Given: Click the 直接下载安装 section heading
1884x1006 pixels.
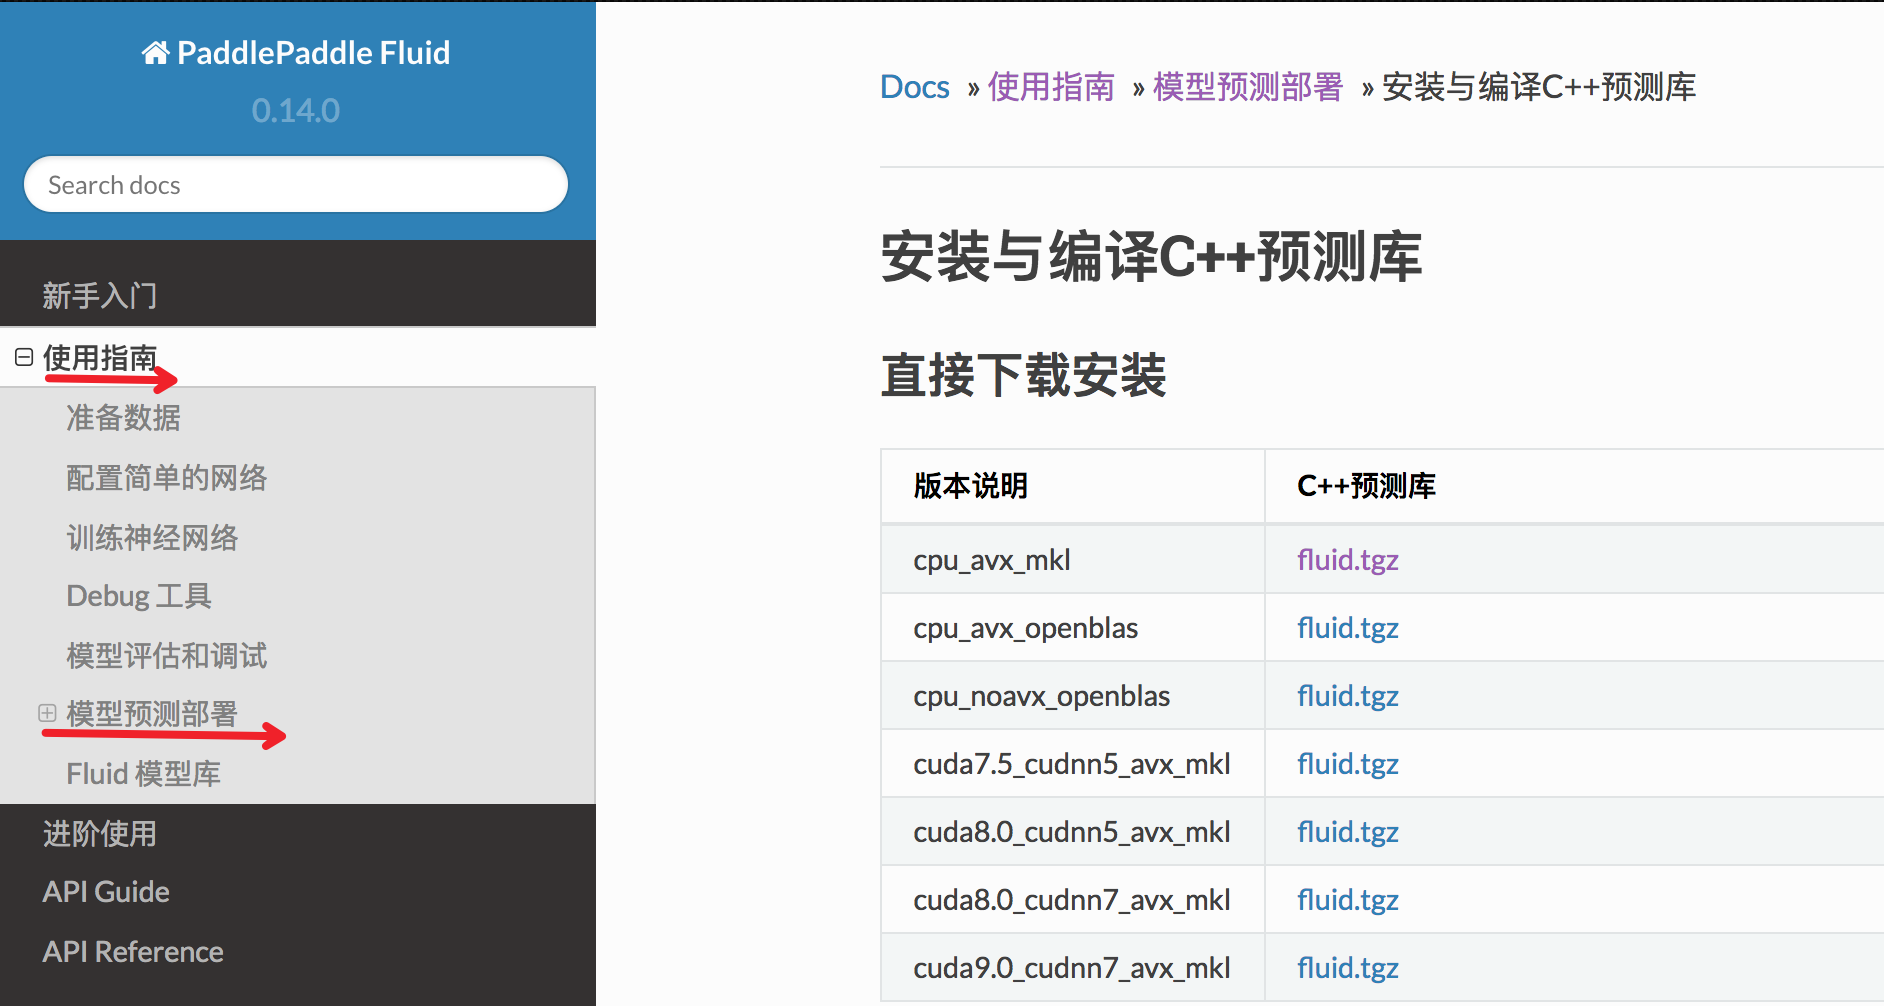Looking at the screenshot, I should [x=1023, y=375].
